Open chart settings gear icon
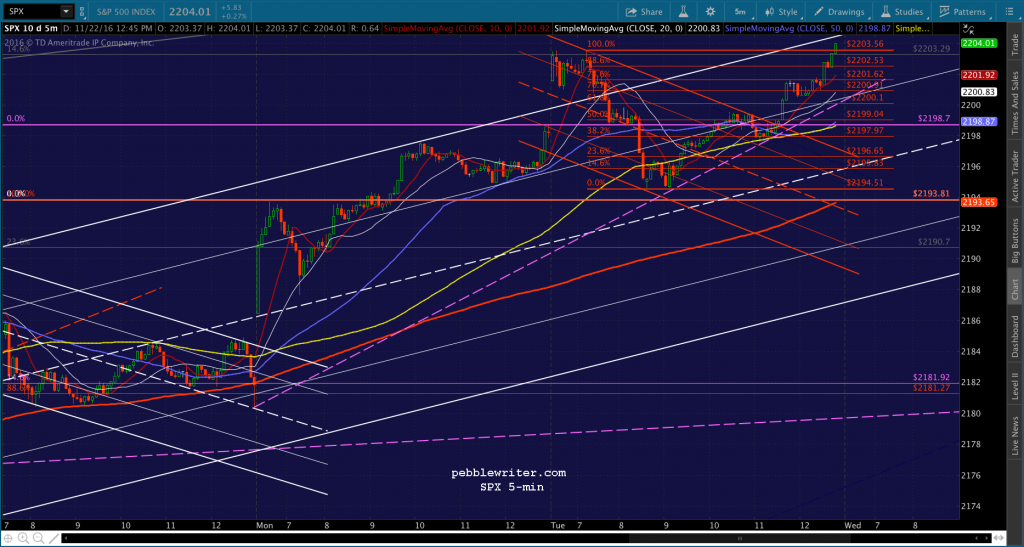The width and height of the screenshot is (1024, 547). [711, 12]
